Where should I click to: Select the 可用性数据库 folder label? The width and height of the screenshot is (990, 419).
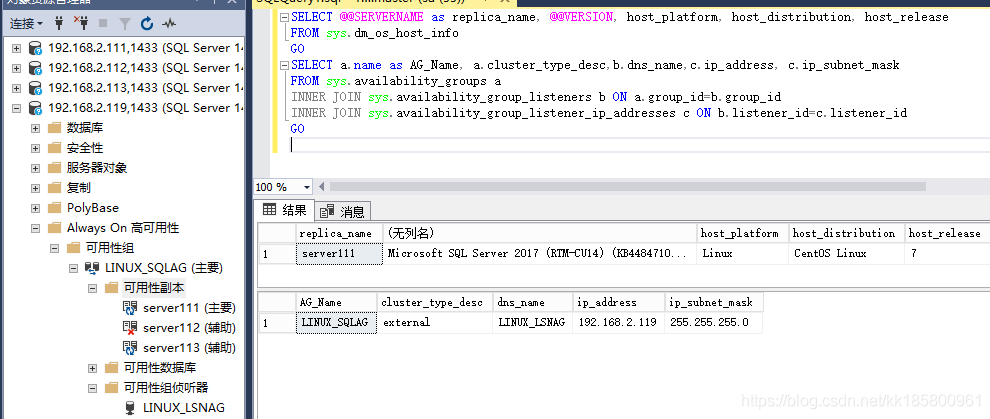[x=160, y=368]
